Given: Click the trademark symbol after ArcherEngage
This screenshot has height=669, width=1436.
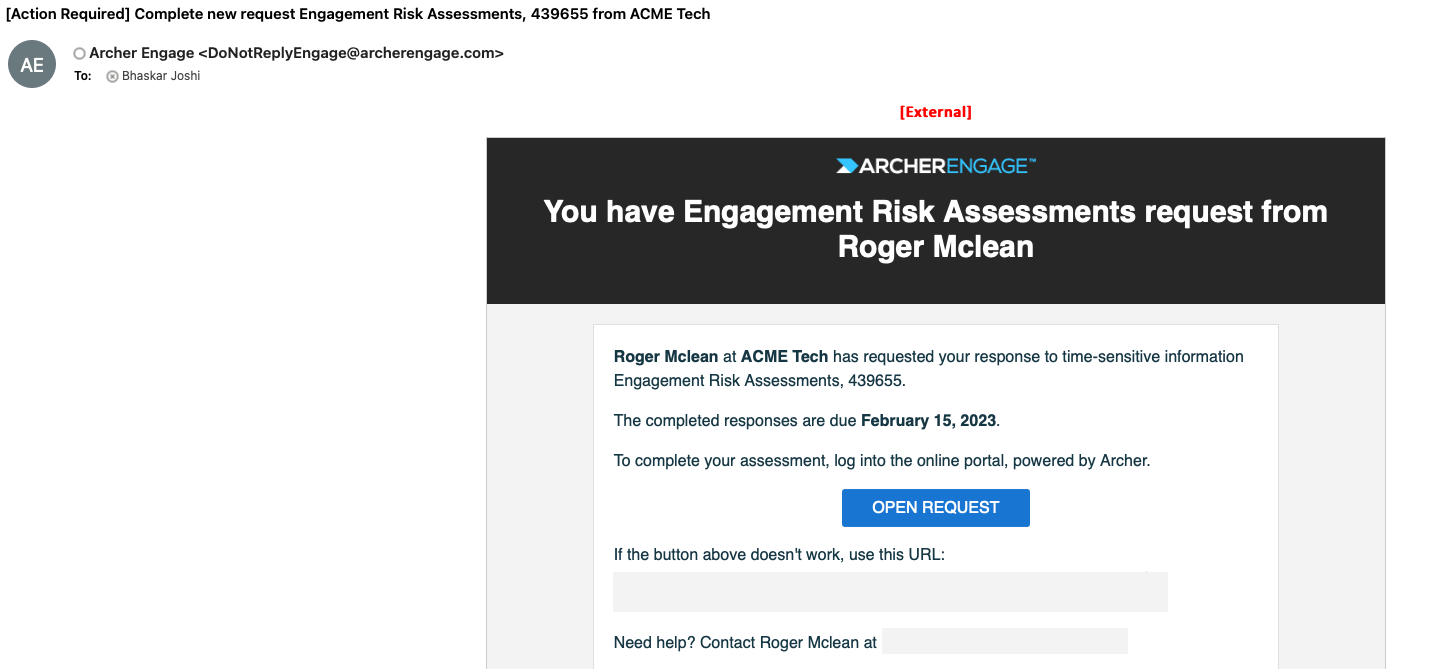Looking at the screenshot, I should (x=1033, y=160).
